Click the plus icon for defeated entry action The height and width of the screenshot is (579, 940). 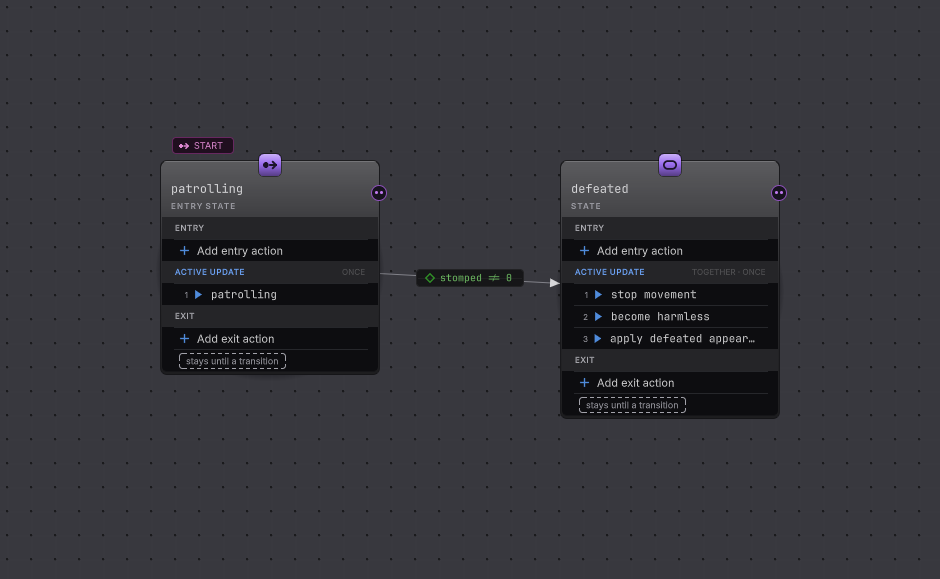(584, 251)
